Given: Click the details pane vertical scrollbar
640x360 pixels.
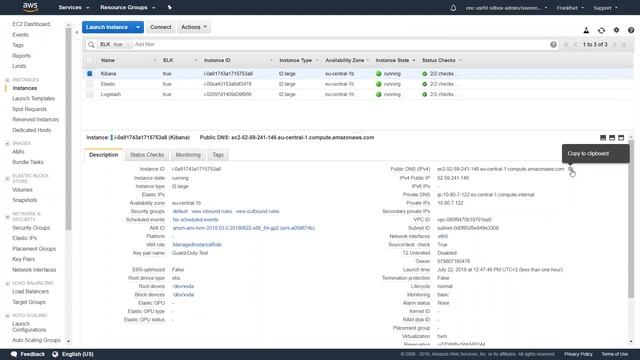Looking at the screenshot, I should point(631,218).
